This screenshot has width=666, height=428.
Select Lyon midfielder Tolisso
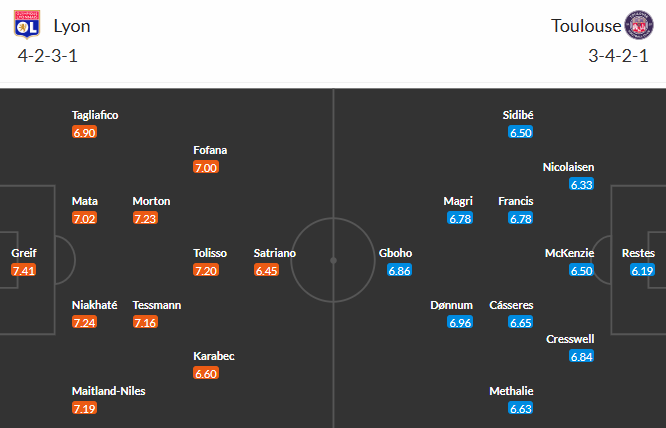(x=210, y=253)
